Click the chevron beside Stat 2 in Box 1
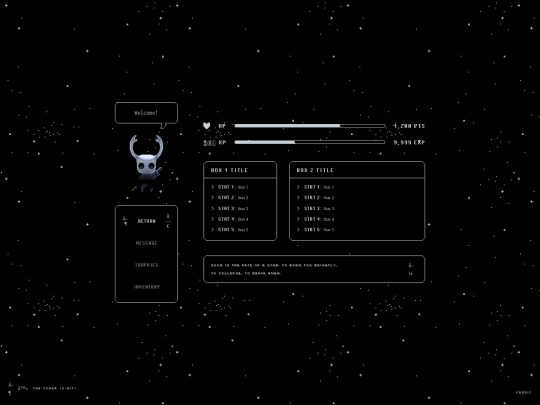 pos(212,198)
